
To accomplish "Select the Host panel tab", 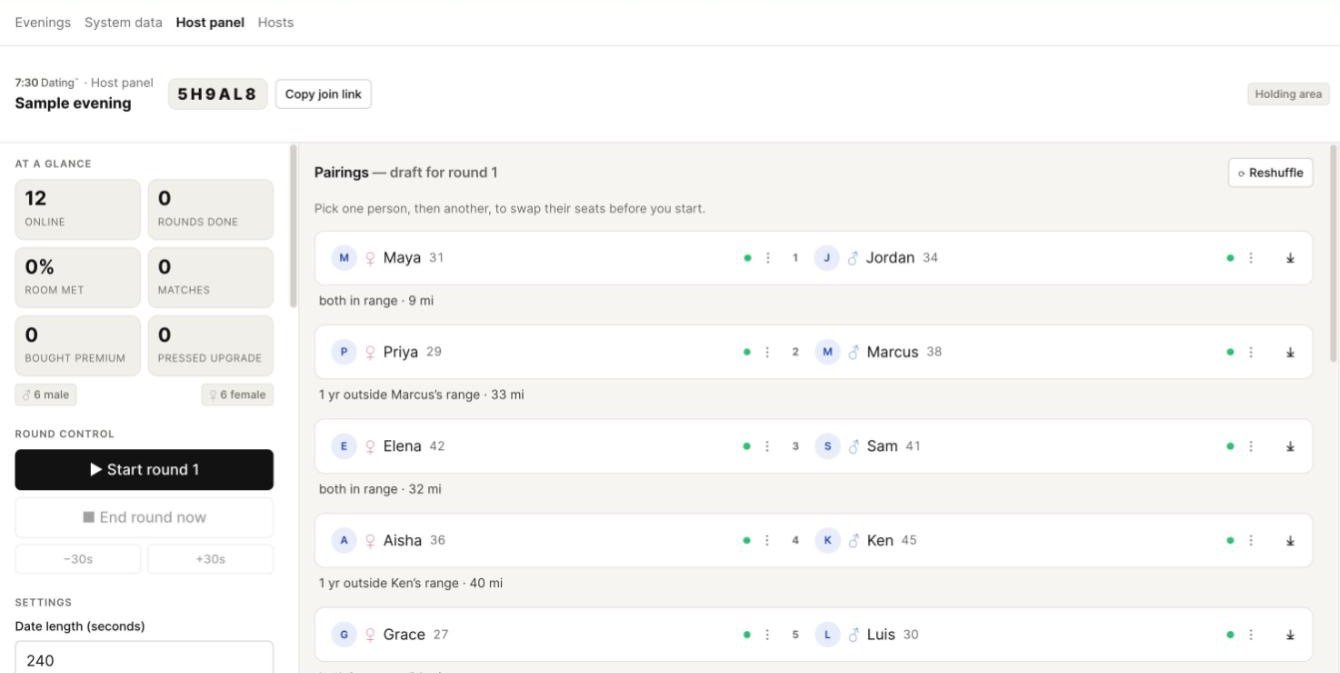I will pyautogui.click(x=210, y=22).
